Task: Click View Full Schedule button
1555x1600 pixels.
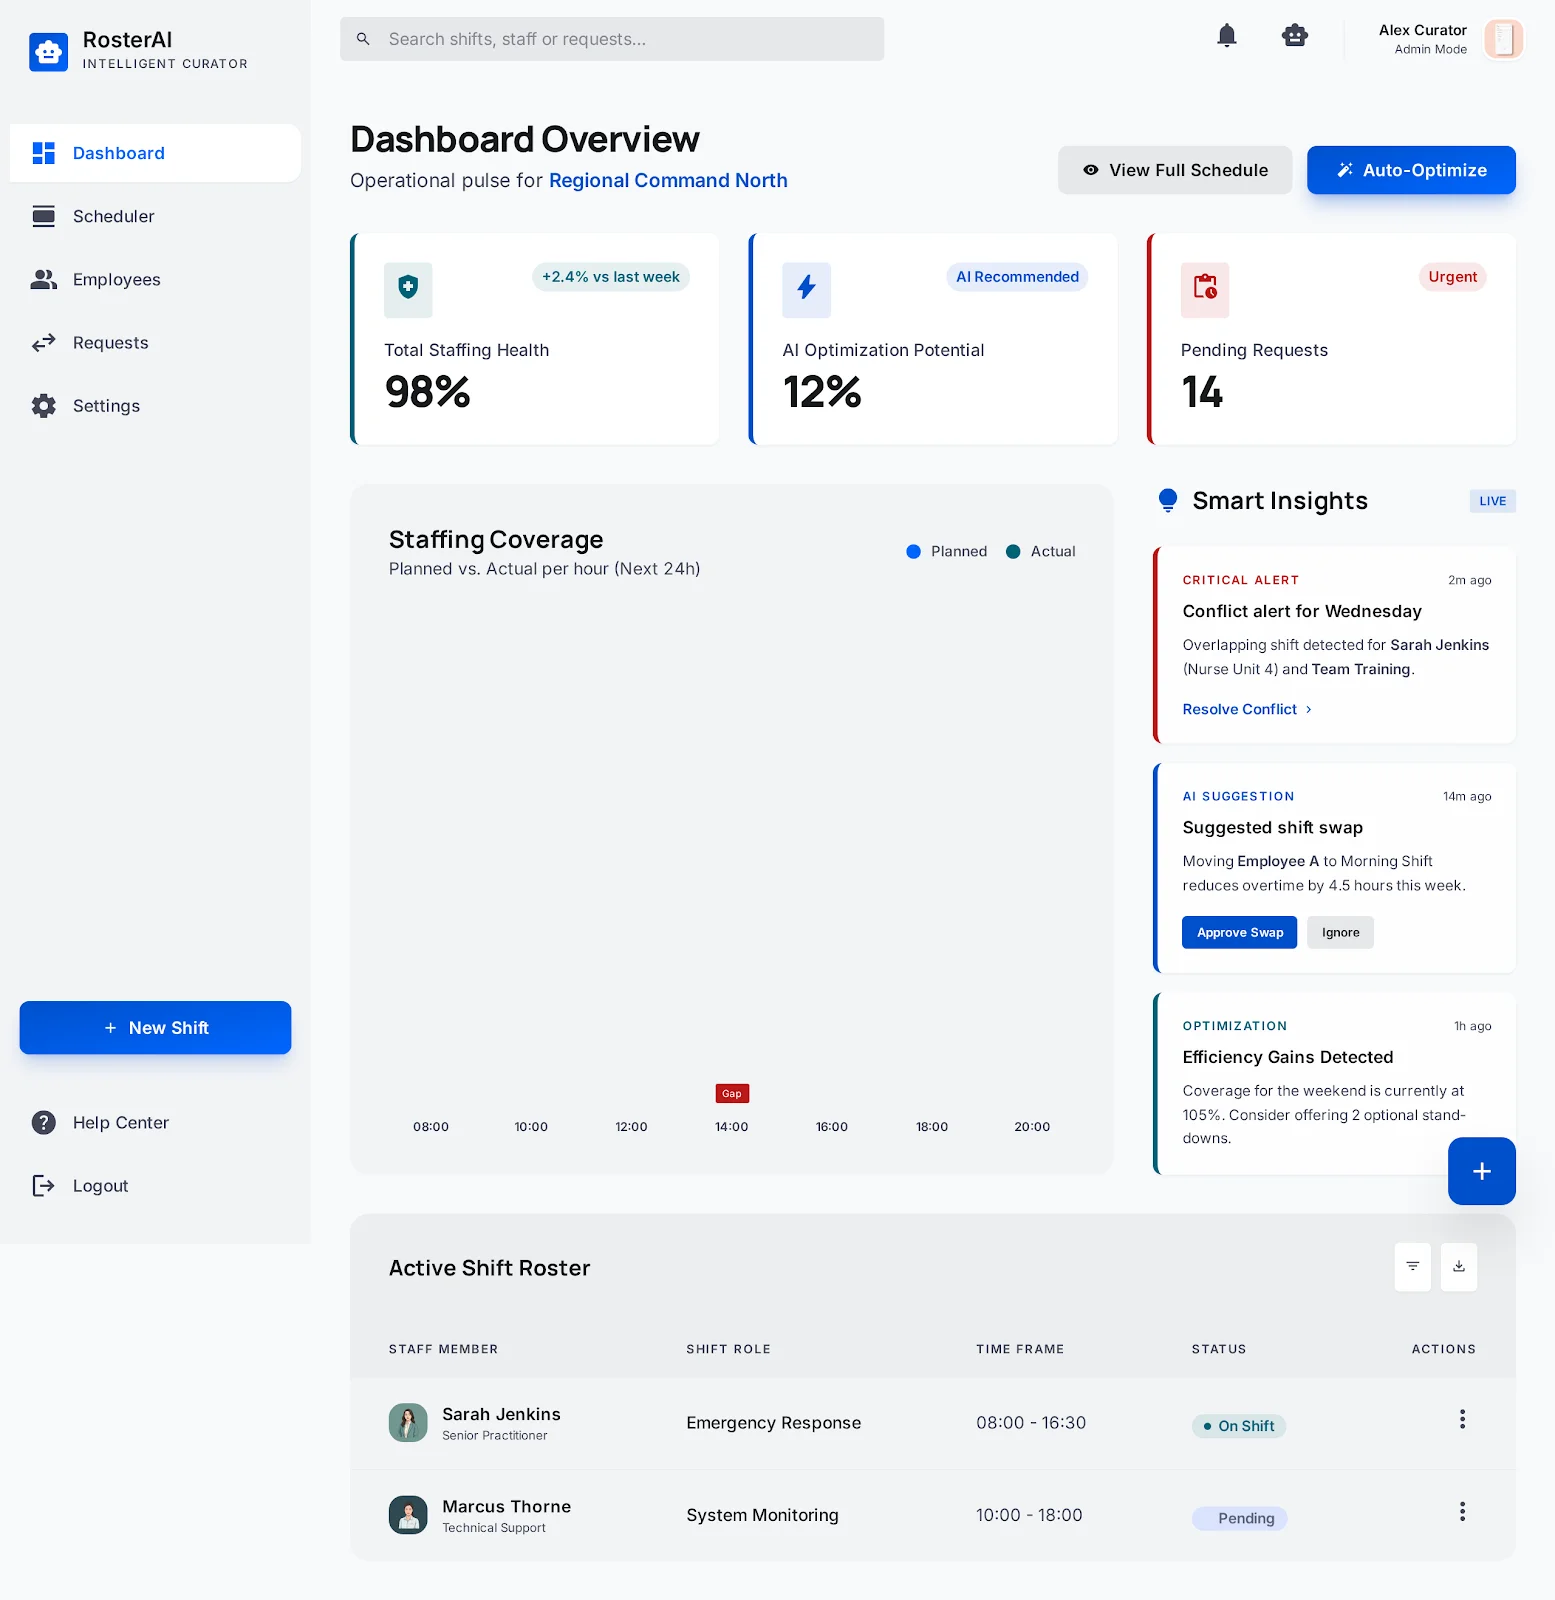Action: tap(1175, 170)
